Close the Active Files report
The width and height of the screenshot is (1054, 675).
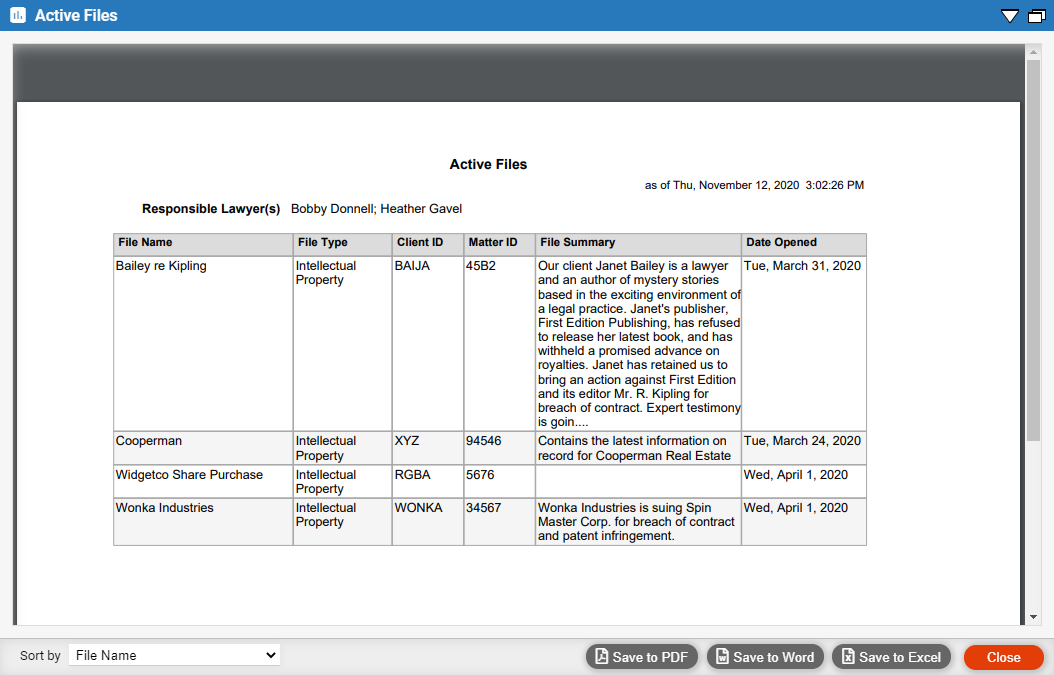coord(1004,657)
